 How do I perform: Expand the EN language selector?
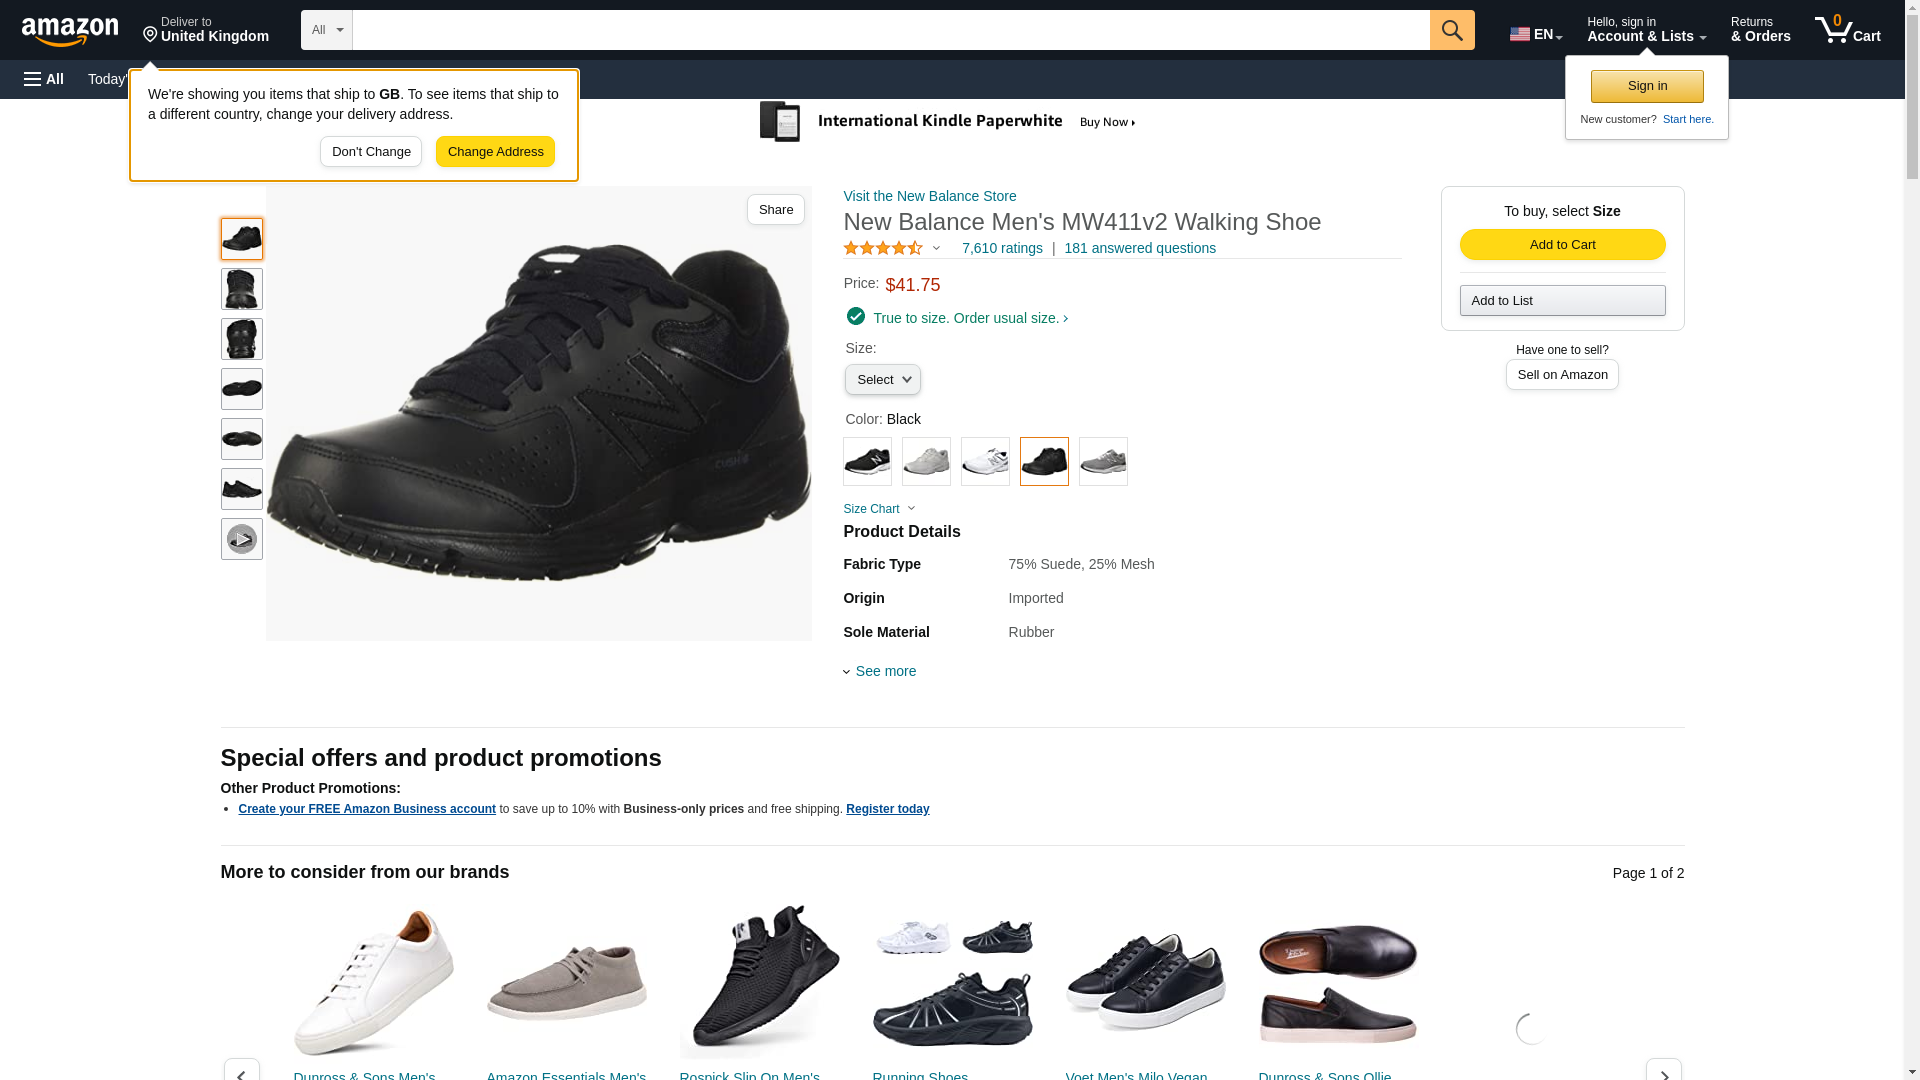click(x=1535, y=34)
